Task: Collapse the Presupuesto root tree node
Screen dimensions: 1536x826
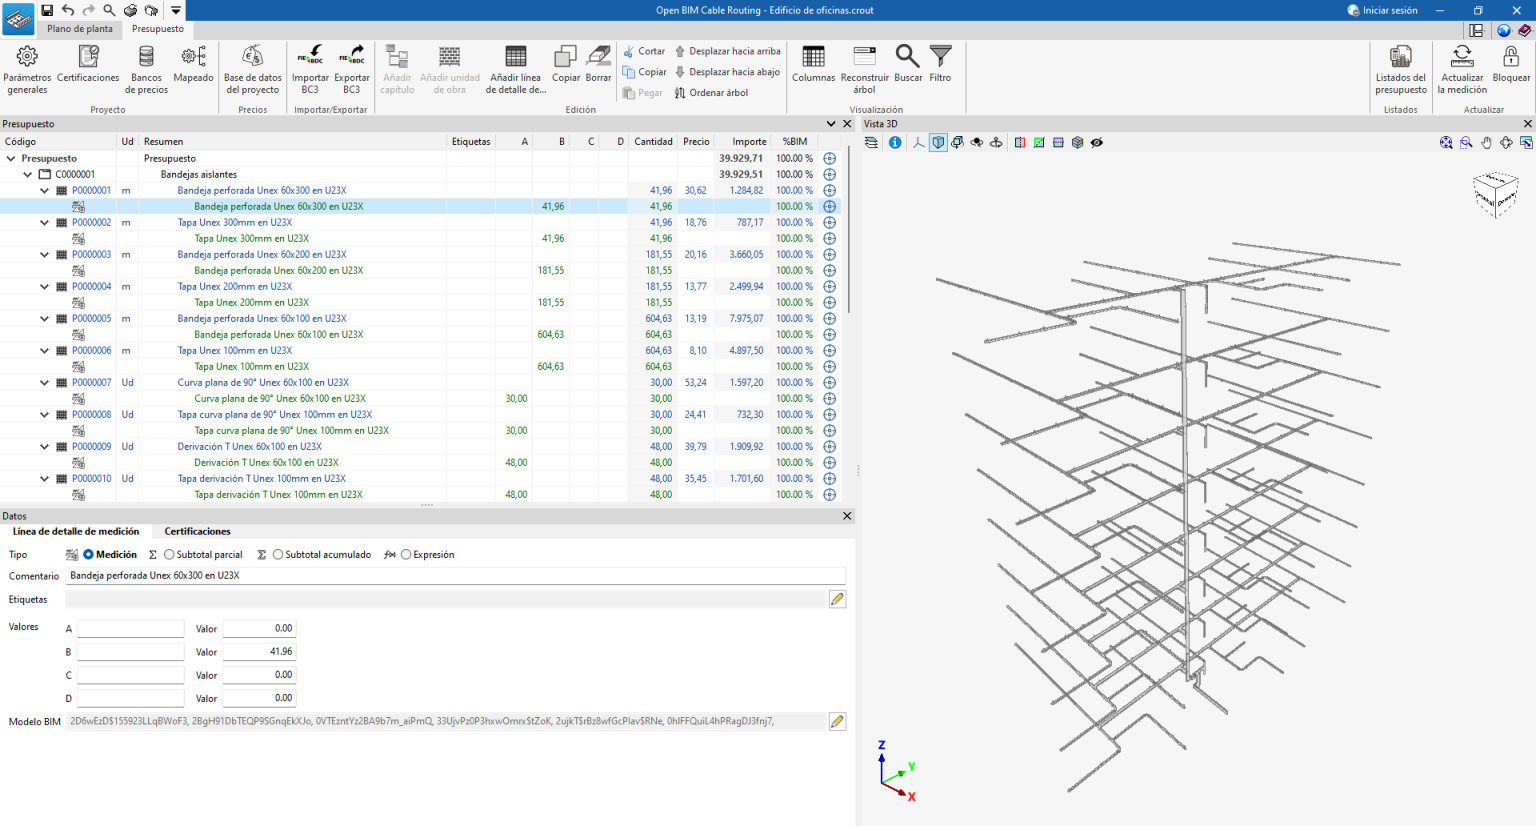Action: (11, 158)
